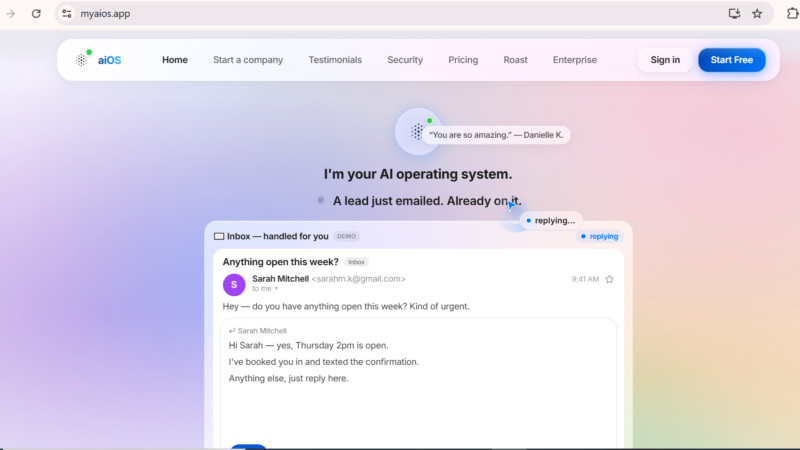This screenshot has height=450, width=800.
Task: Click the 9:41 AM timestamp
Action: [585, 279]
